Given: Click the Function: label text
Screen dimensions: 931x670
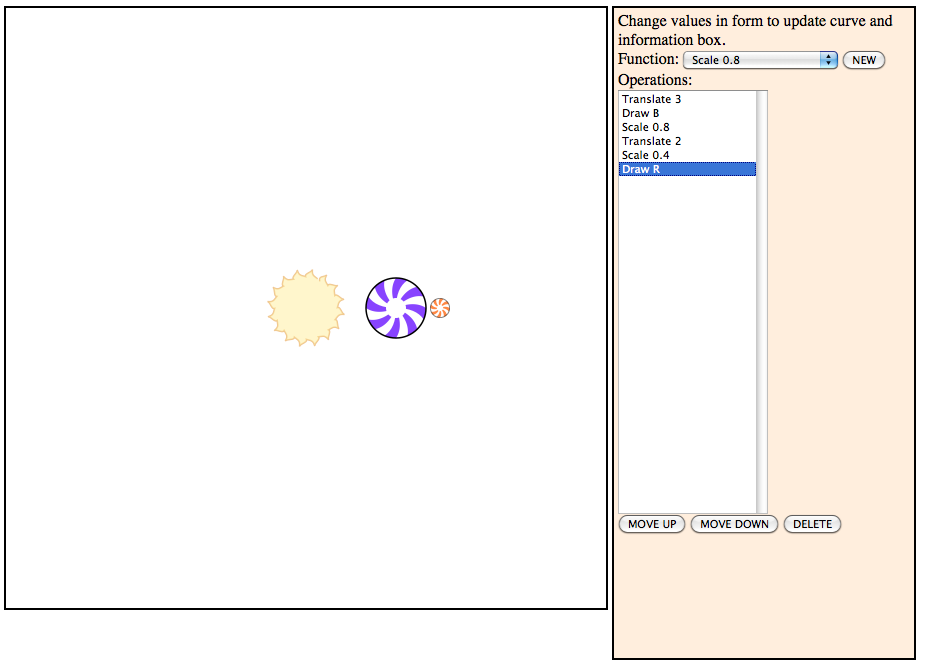Looking at the screenshot, I should pyautogui.click(x=648, y=60).
